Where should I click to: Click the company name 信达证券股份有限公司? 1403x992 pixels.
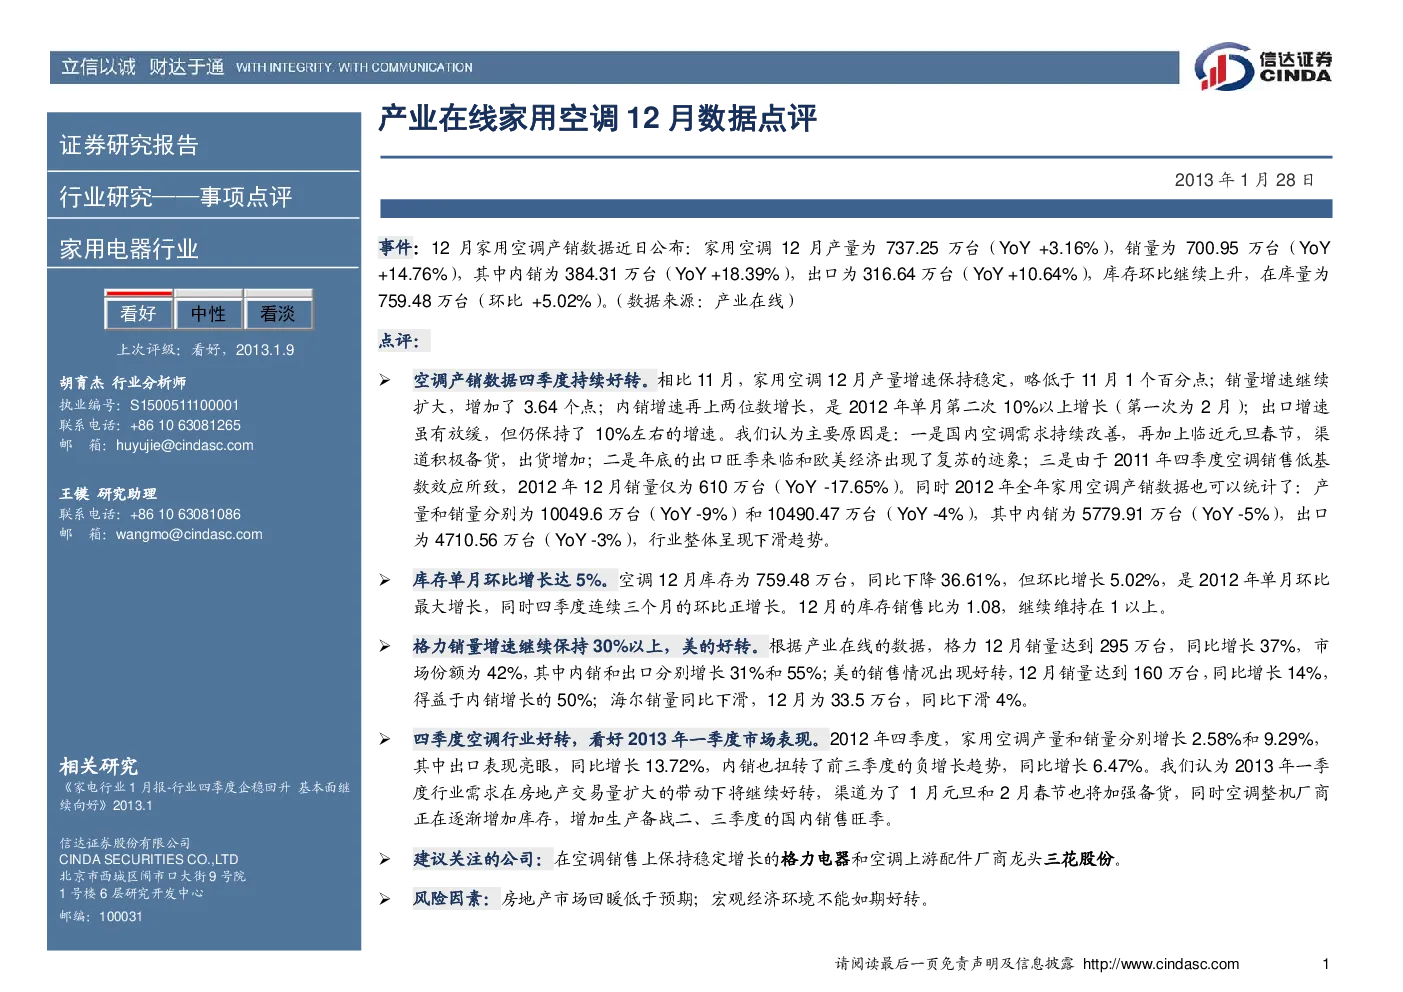click(x=125, y=843)
